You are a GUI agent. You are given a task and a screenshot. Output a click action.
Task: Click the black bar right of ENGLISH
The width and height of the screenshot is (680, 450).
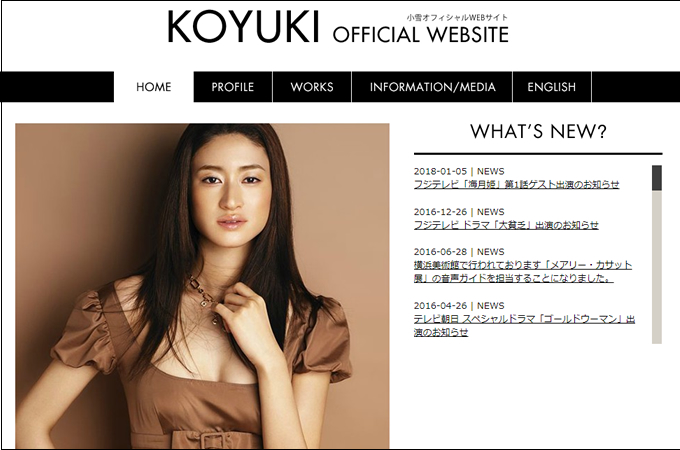[x=636, y=87]
